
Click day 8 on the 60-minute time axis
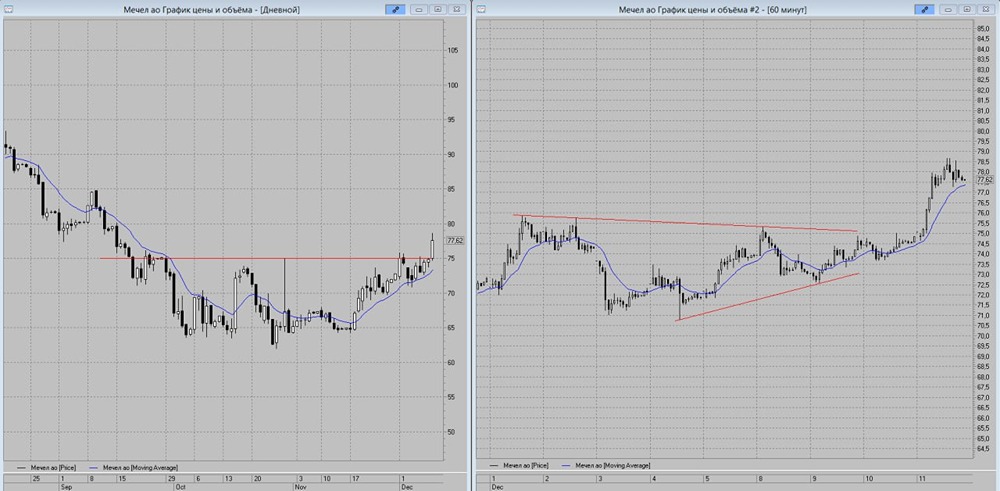click(761, 478)
